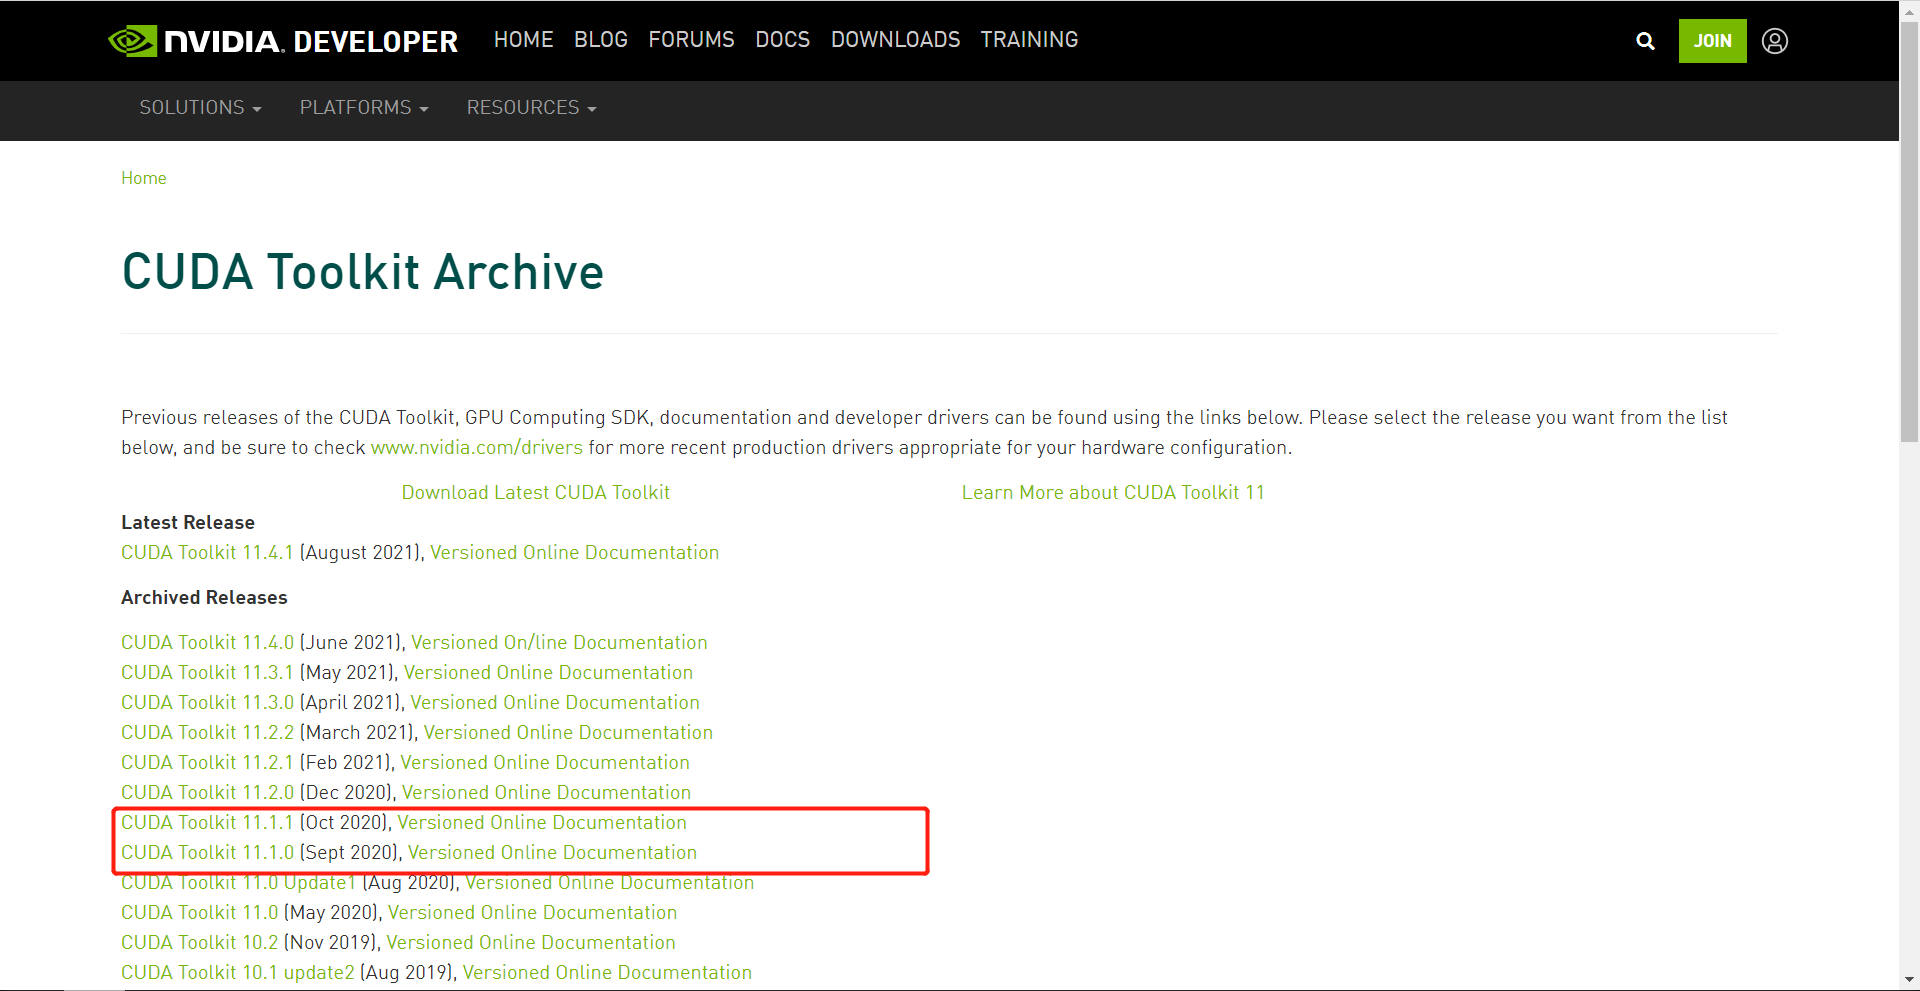
Task: Open the DOCS nav item
Action: click(x=782, y=40)
